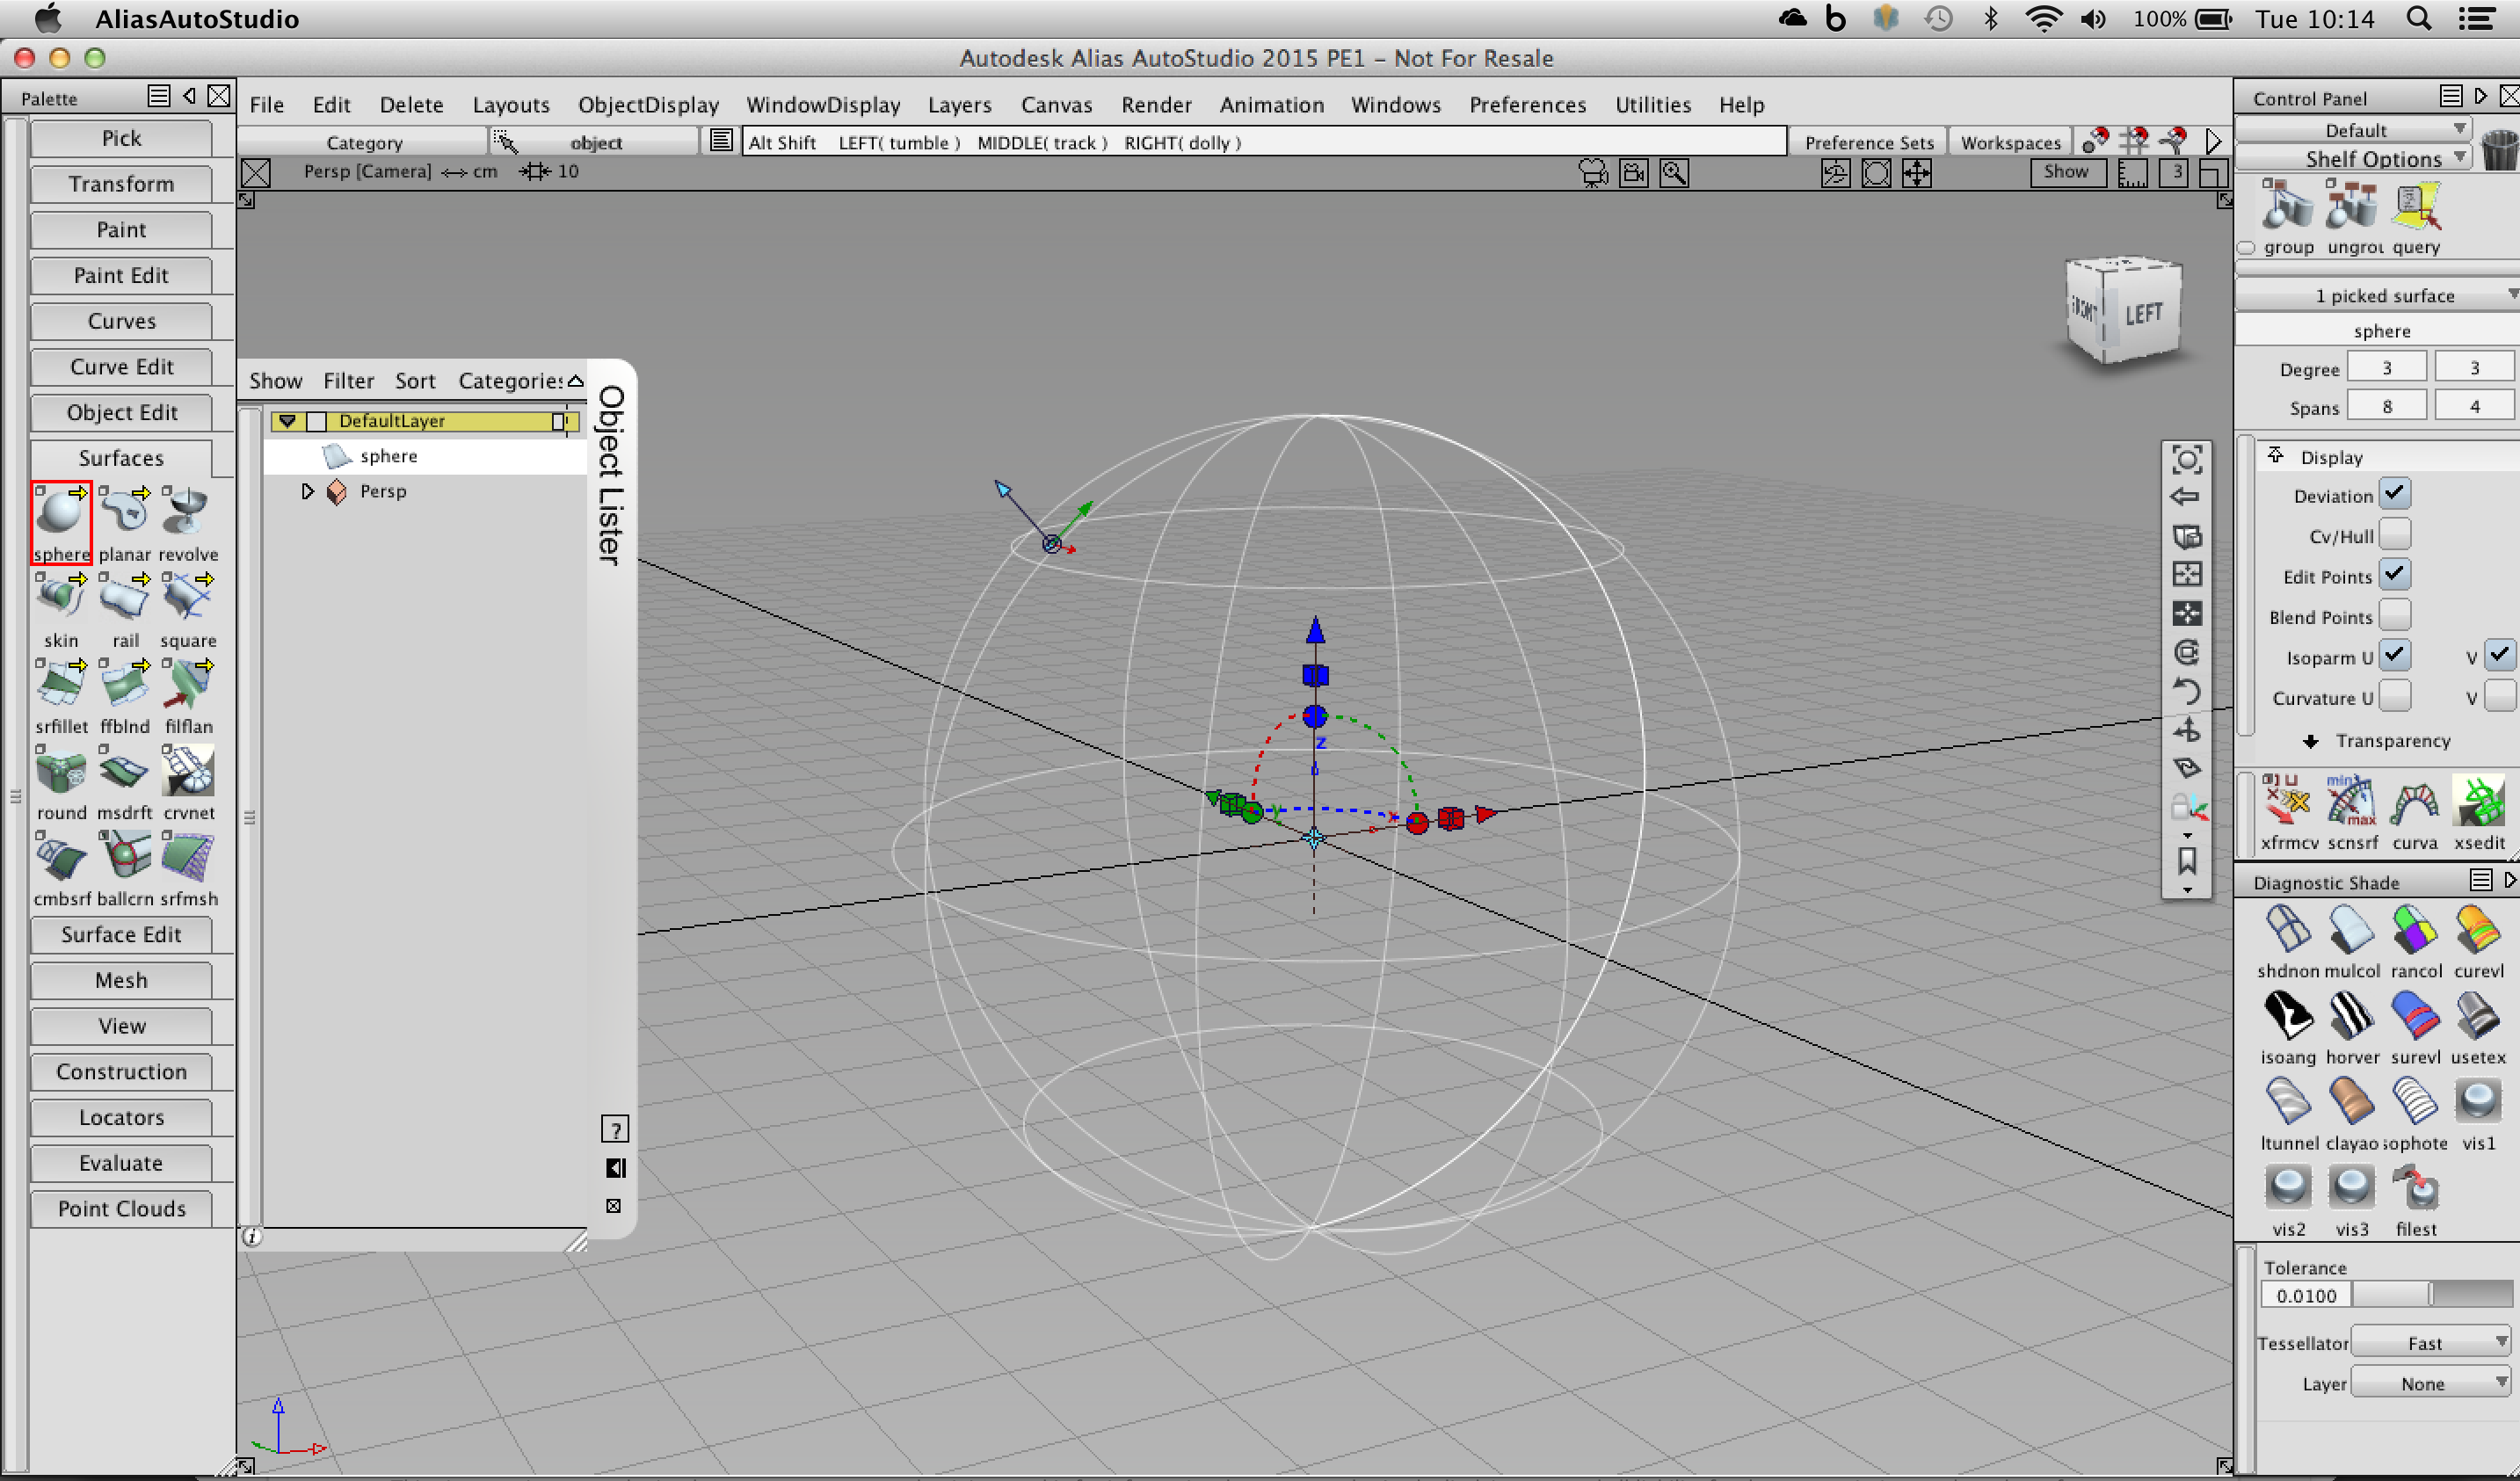Image resolution: width=2520 pixels, height=1481 pixels.
Task: Click the sphere object in Object Lister
Action: (386, 455)
